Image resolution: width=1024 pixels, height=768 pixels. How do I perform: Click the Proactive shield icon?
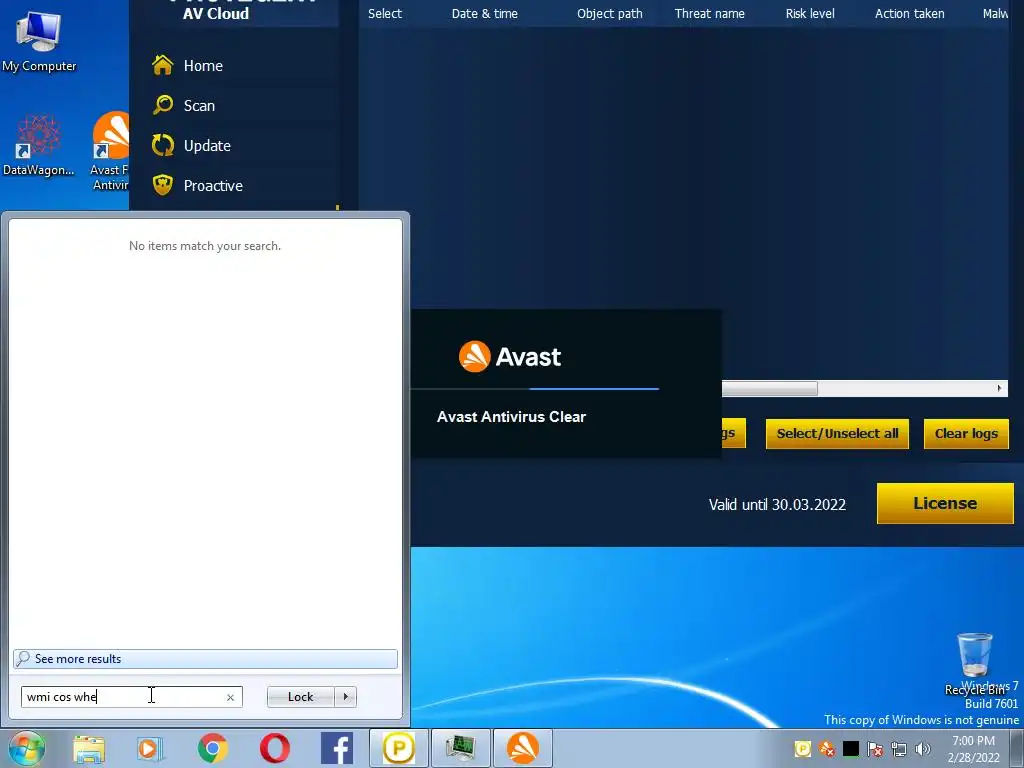pyautogui.click(x=163, y=185)
